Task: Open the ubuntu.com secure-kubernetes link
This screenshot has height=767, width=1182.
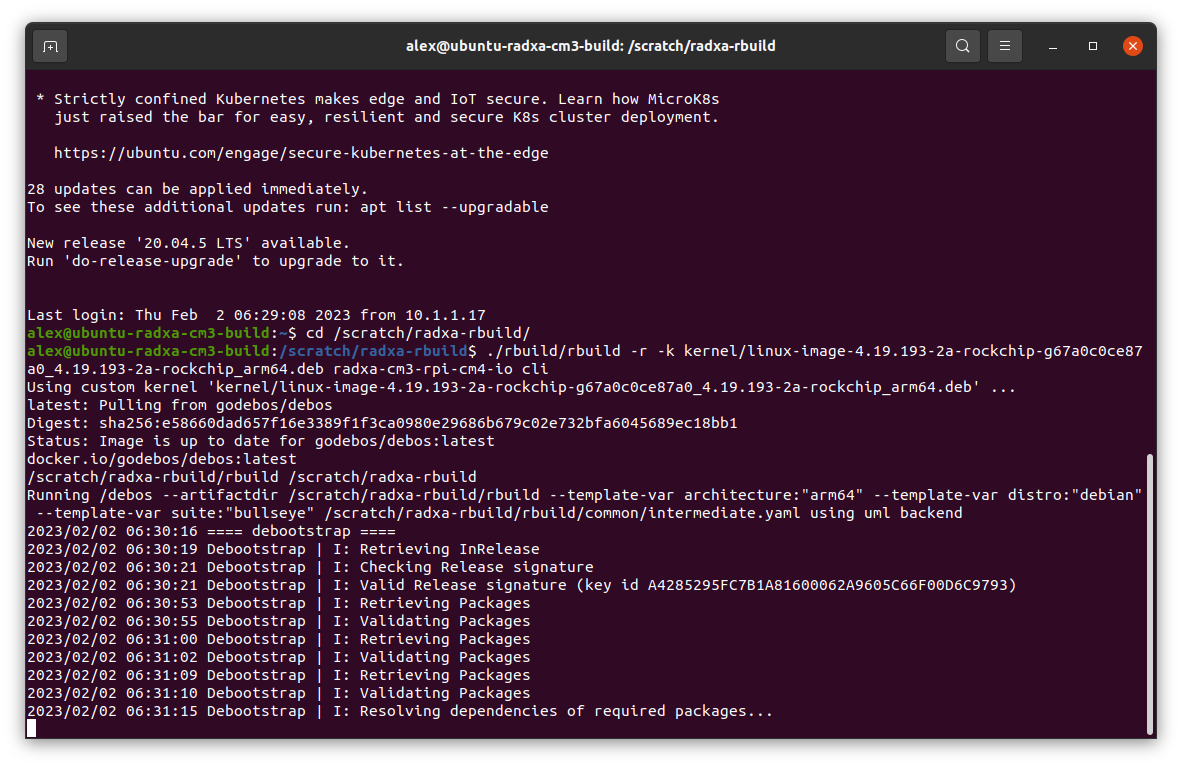Action: pos(301,153)
